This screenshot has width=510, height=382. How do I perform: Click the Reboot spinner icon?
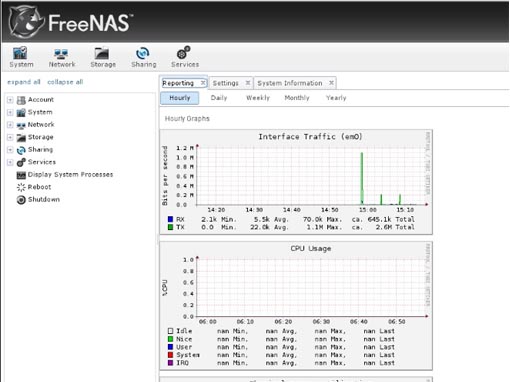point(21,187)
